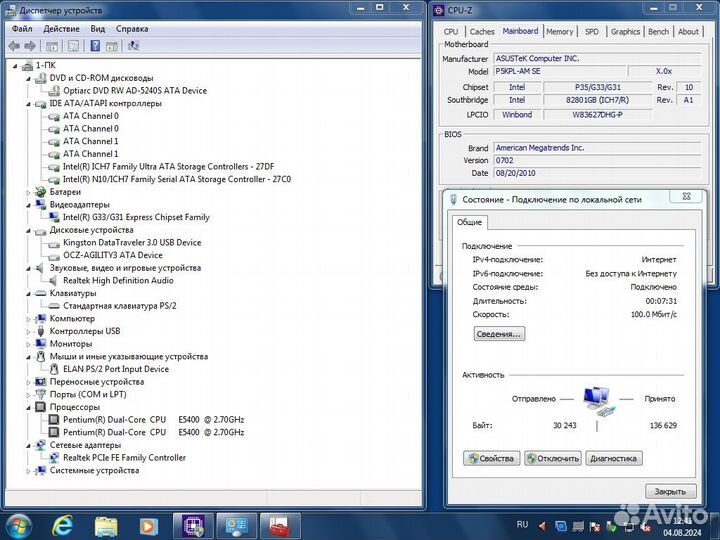This screenshot has height=540, width=720.
Task: Click the 82801GB (ICH7/R) southbridge value
Action: click(597, 100)
